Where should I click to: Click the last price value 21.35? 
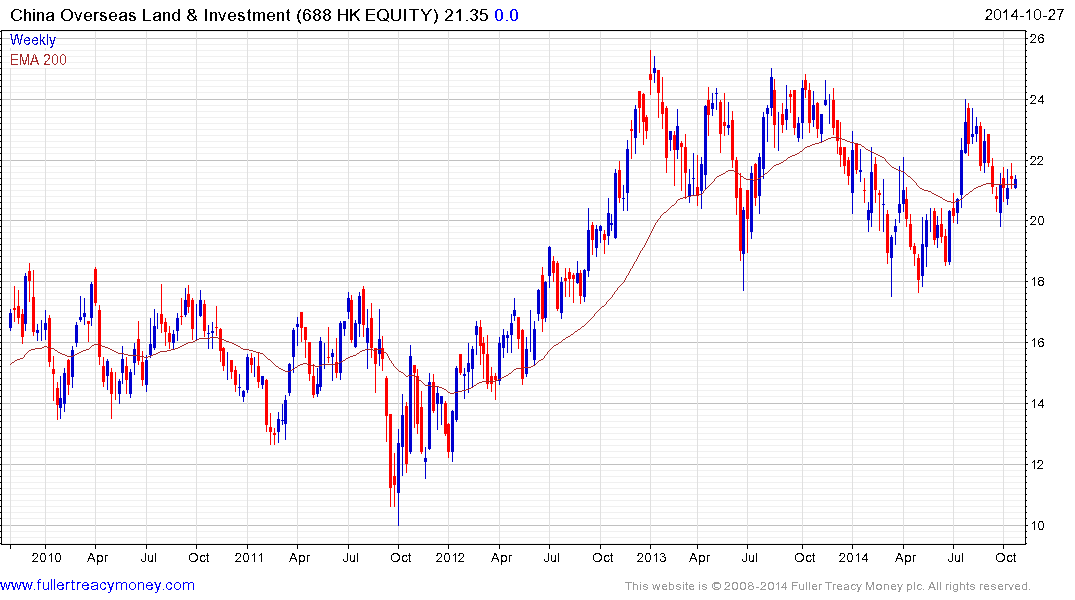[x=466, y=15]
